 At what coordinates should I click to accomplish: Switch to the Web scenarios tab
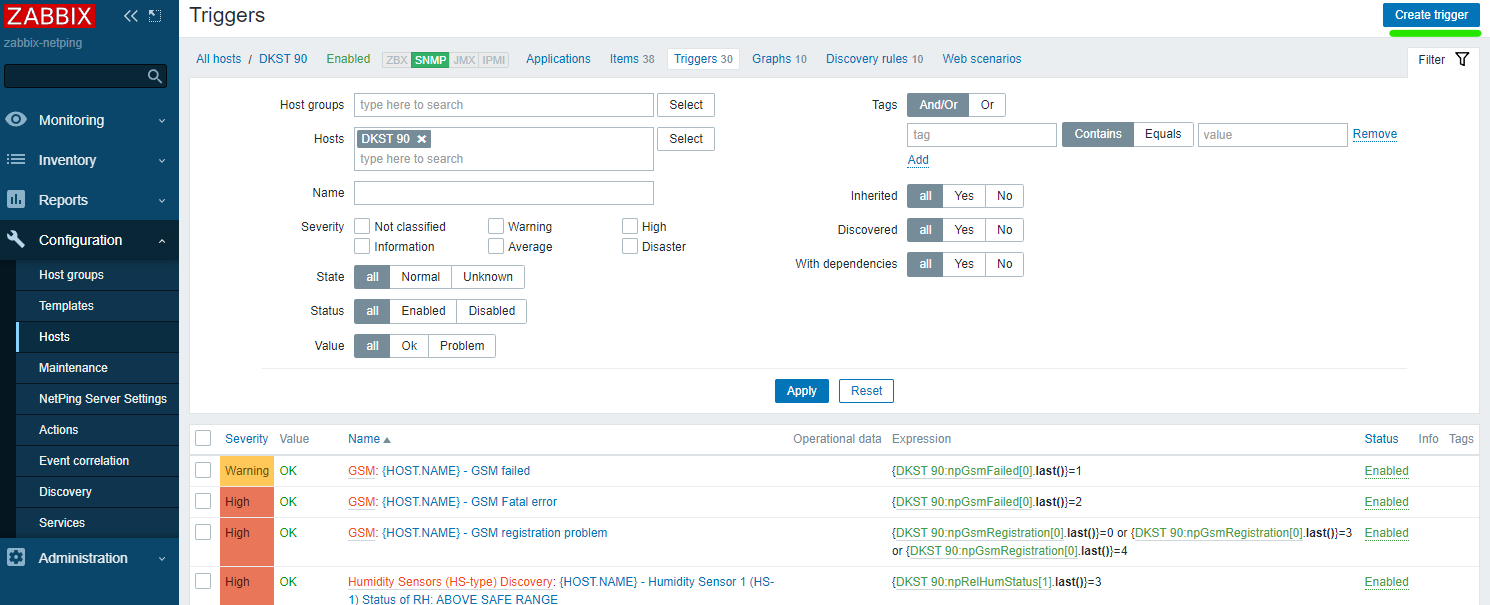click(x=982, y=59)
